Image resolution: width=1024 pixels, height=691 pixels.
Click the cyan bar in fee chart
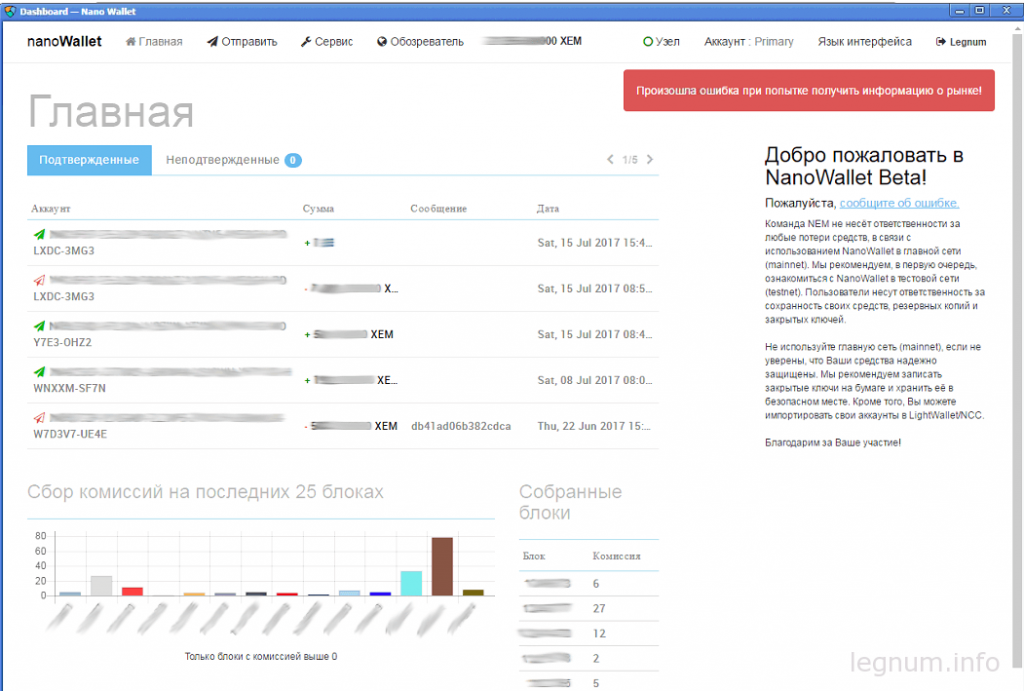click(411, 583)
